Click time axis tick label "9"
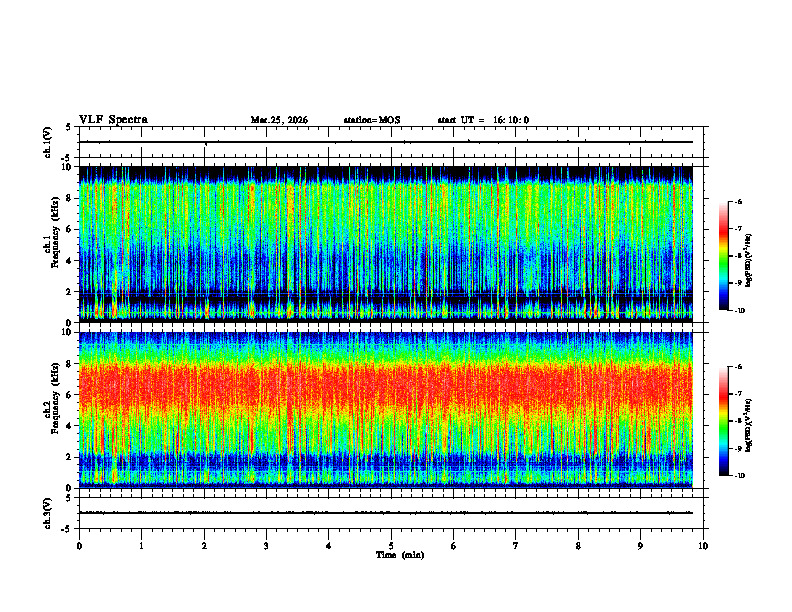 [x=640, y=546]
